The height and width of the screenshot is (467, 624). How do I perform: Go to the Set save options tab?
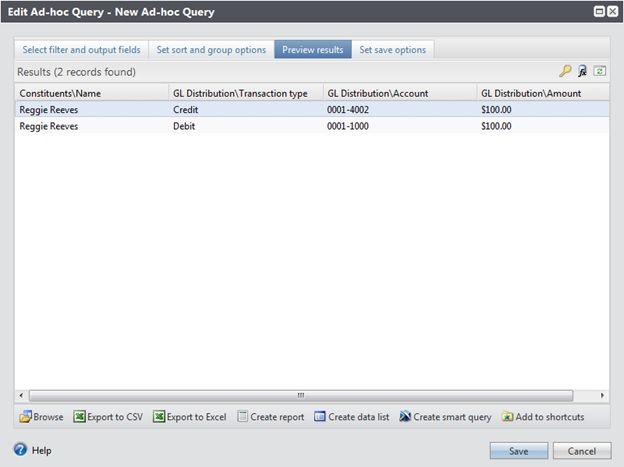393,49
